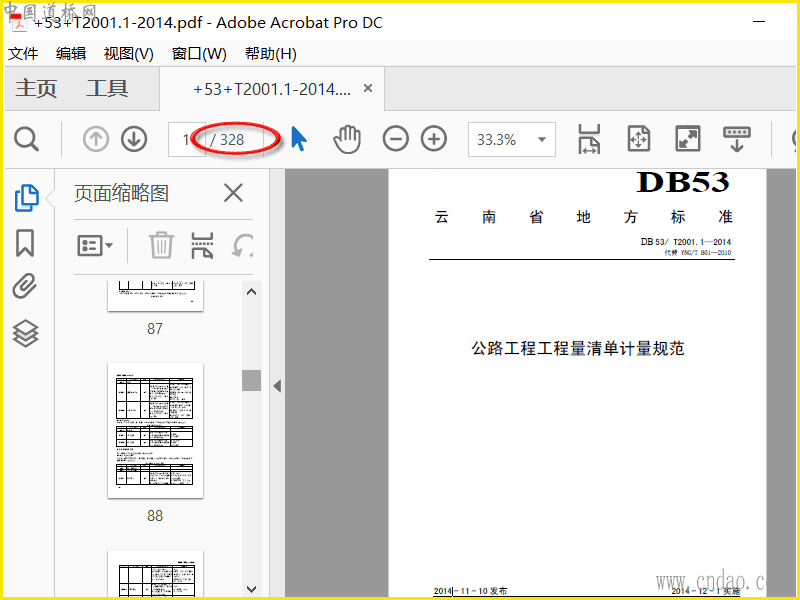The image size is (800, 600).
Task: Open the Layers panel icon
Action: [25, 333]
